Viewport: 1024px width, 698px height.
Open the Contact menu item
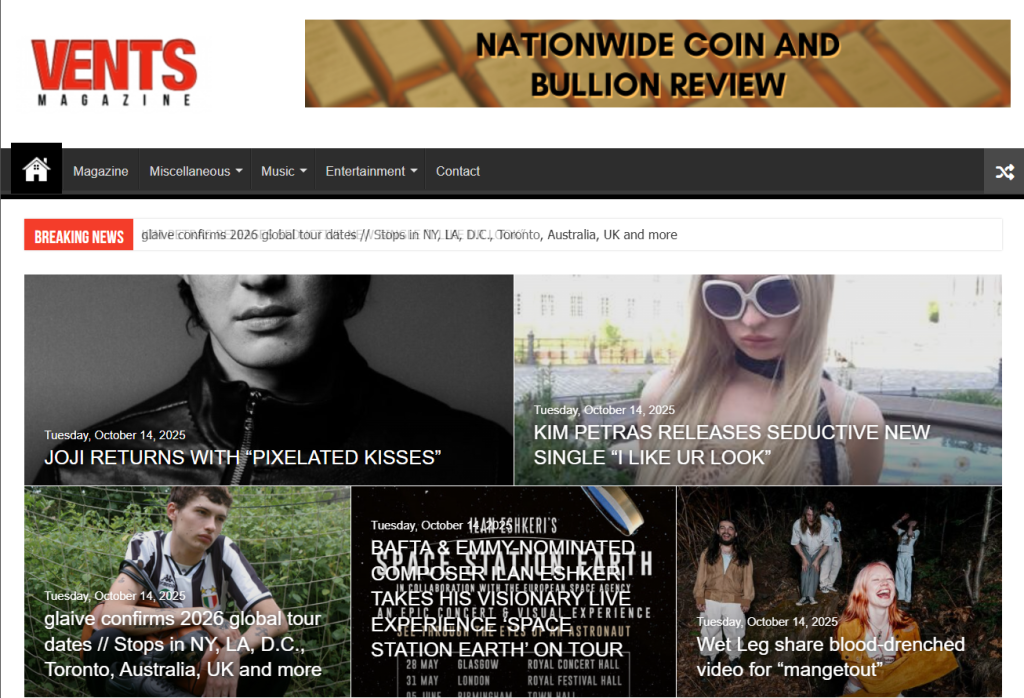pyautogui.click(x=458, y=171)
